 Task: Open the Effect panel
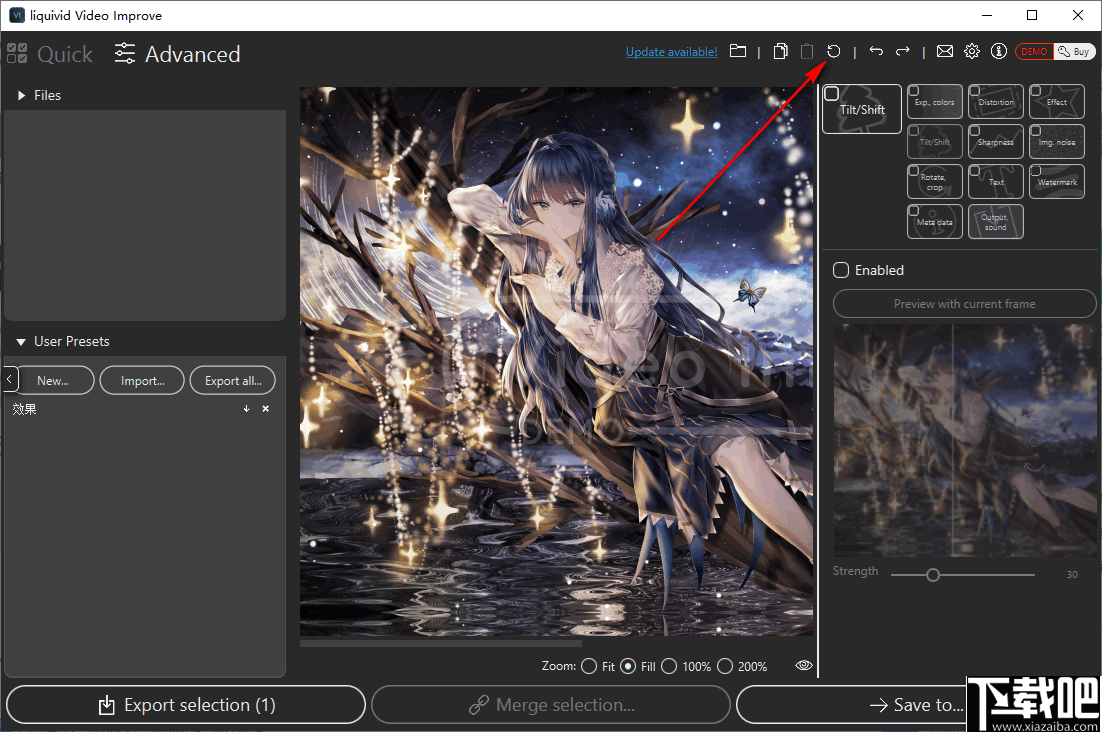(x=1056, y=101)
